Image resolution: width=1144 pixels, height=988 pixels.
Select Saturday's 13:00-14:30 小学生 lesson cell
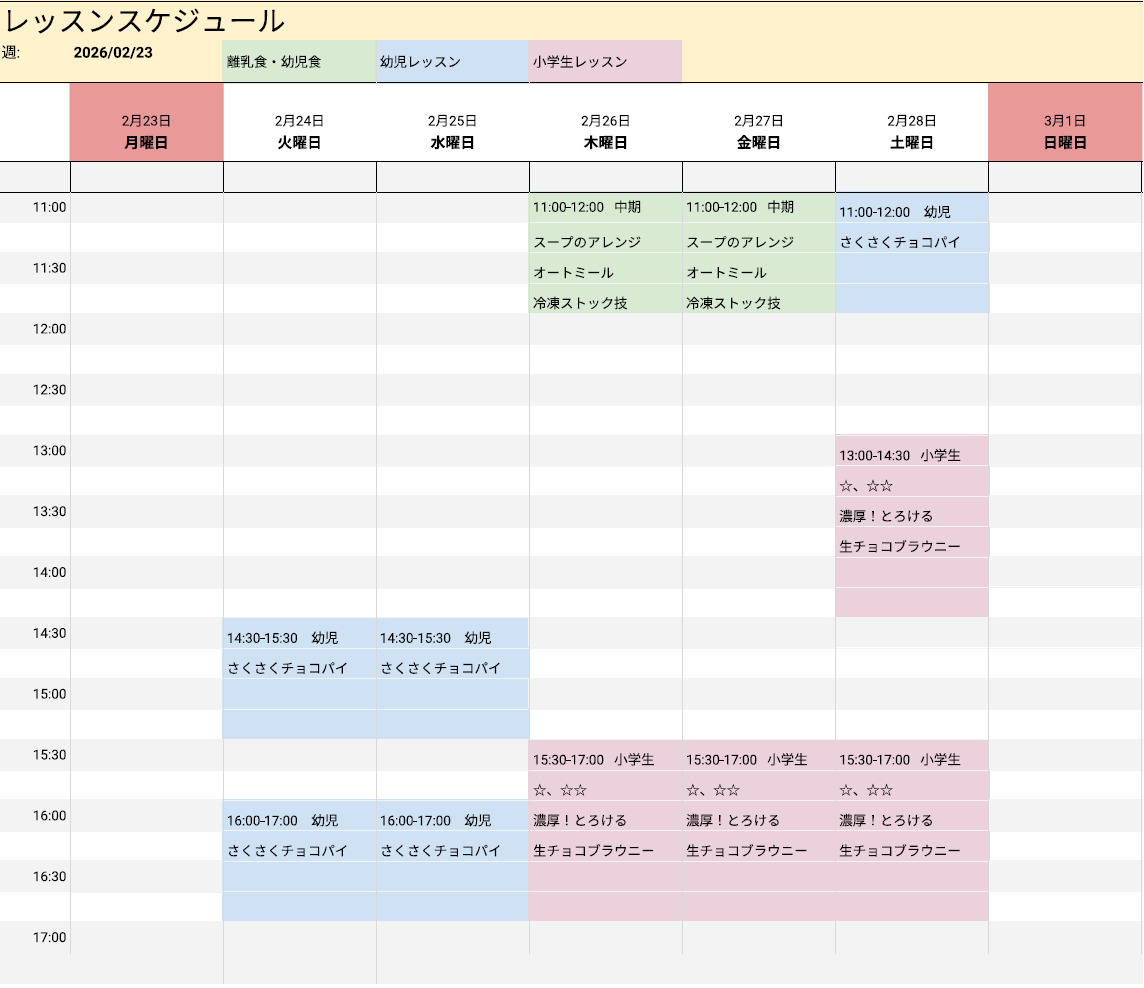coord(911,455)
